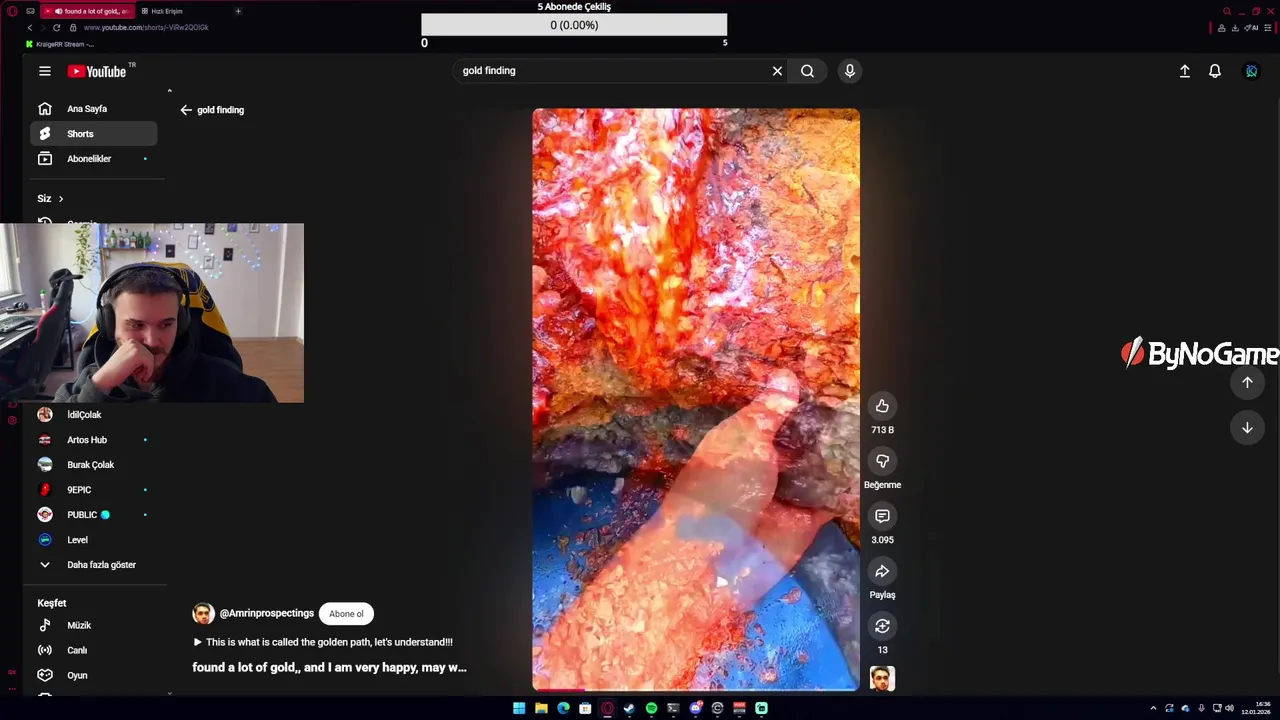Click the Amrinprospectings channel avatar
The height and width of the screenshot is (720, 1280).
[x=203, y=614]
